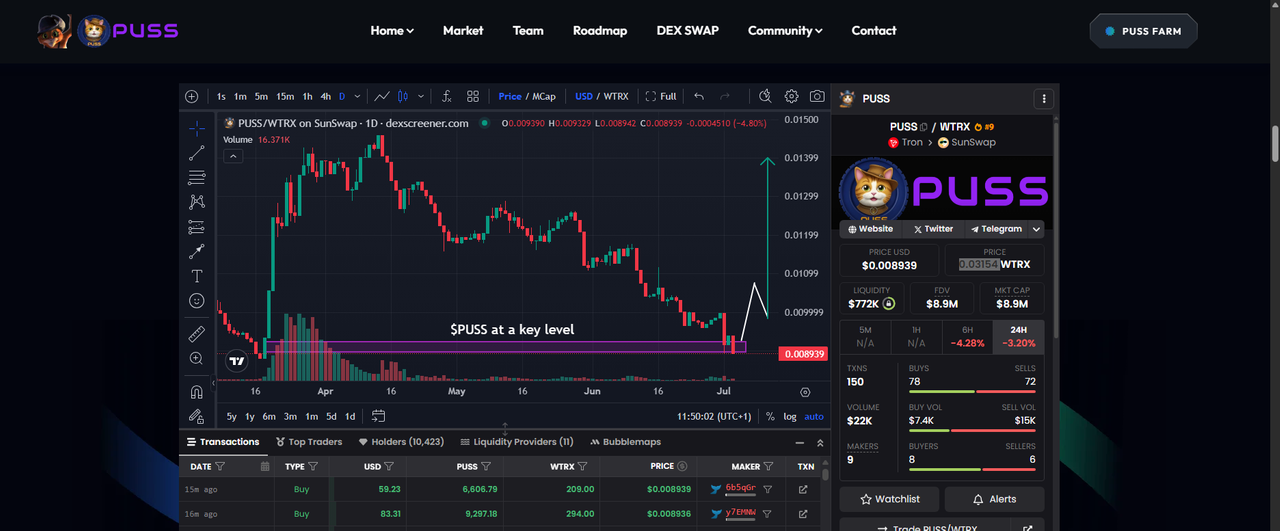
Task: Select the ruler measure tool
Action: click(197, 334)
